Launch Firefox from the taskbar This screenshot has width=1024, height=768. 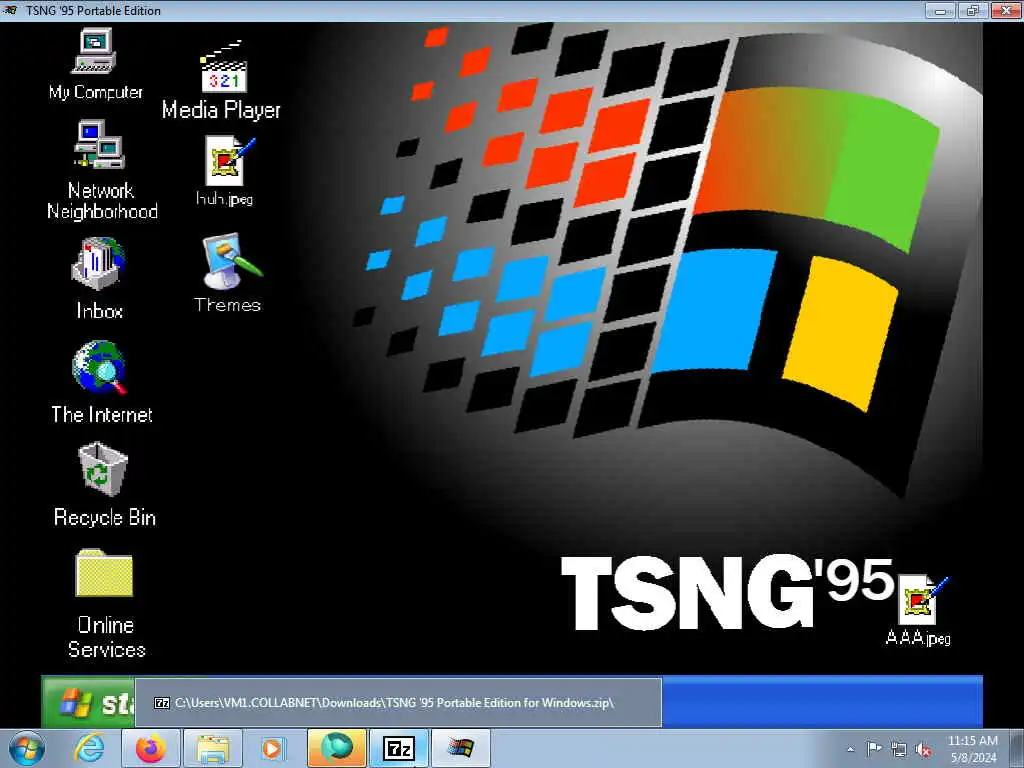click(x=150, y=748)
